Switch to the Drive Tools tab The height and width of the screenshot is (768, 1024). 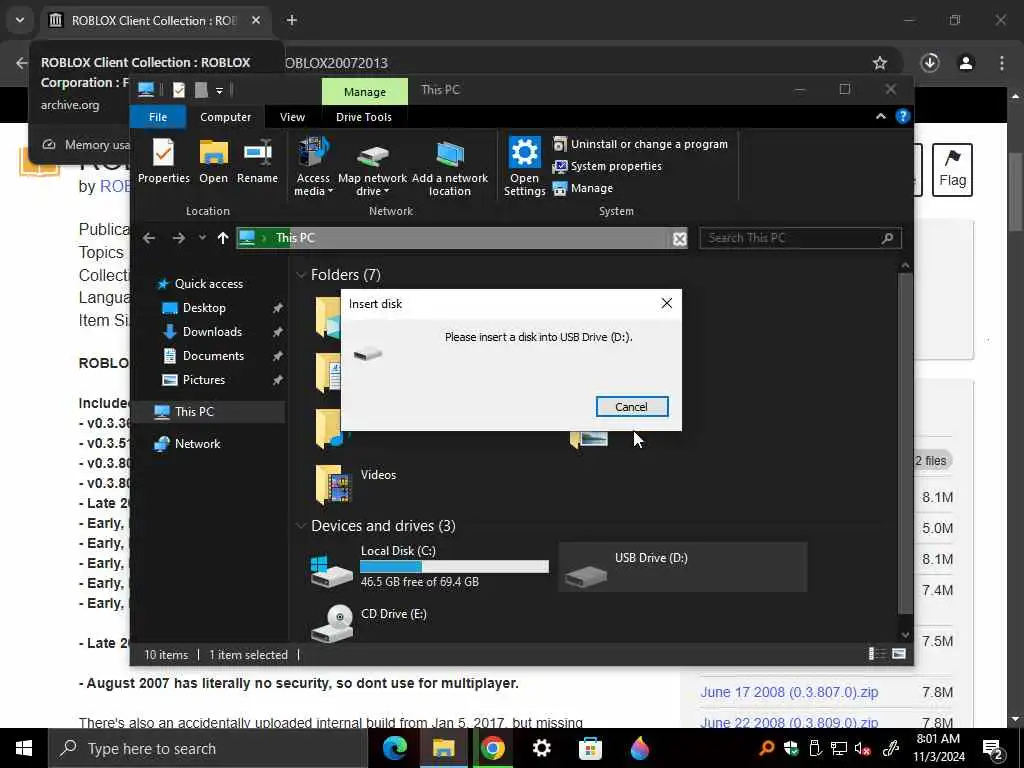(x=364, y=117)
